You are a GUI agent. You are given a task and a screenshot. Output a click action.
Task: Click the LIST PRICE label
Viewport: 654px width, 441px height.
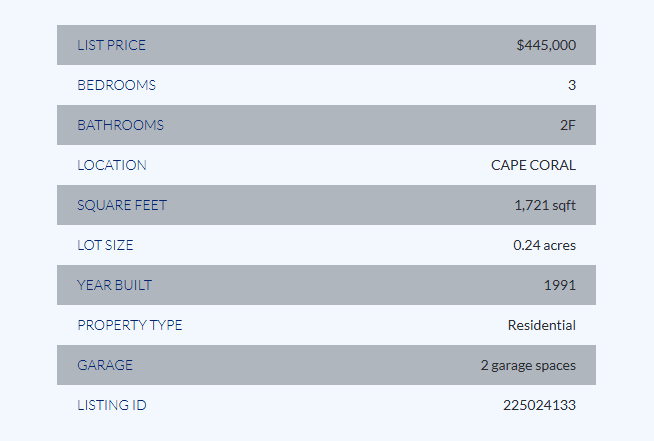pyautogui.click(x=111, y=45)
